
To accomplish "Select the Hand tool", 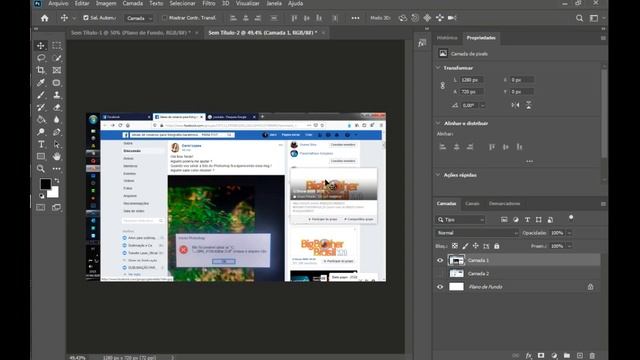I will 57,156.
